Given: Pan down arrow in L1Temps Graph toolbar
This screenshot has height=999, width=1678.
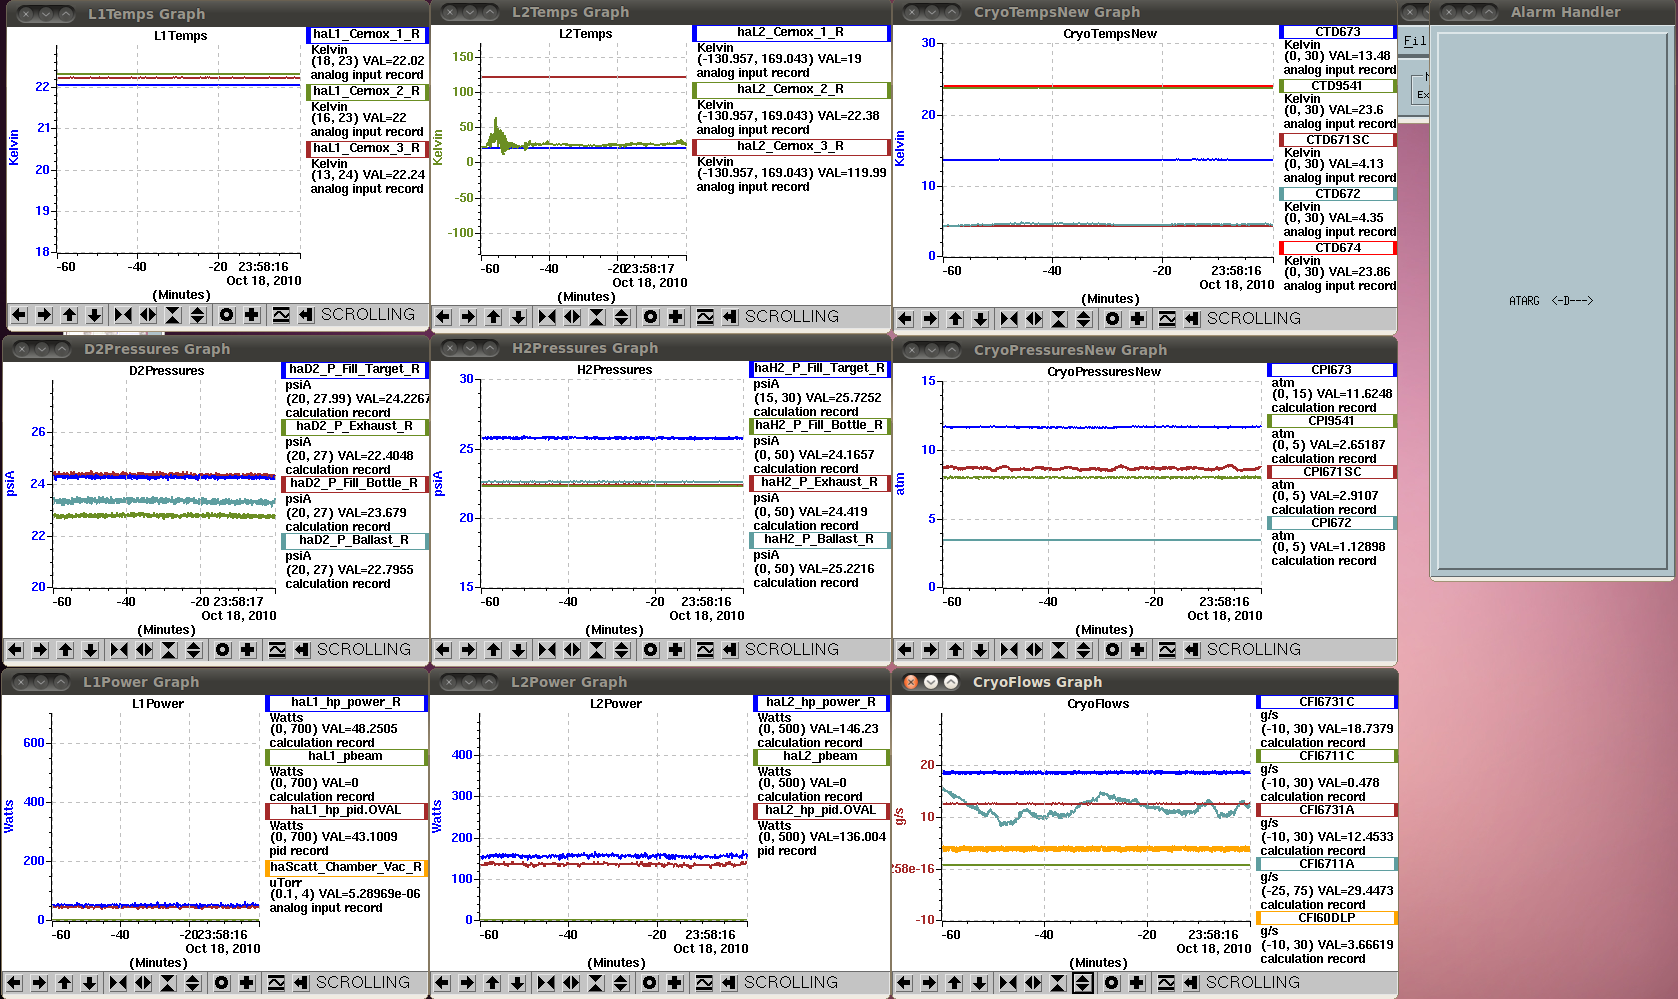Looking at the screenshot, I should tap(94, 315).
